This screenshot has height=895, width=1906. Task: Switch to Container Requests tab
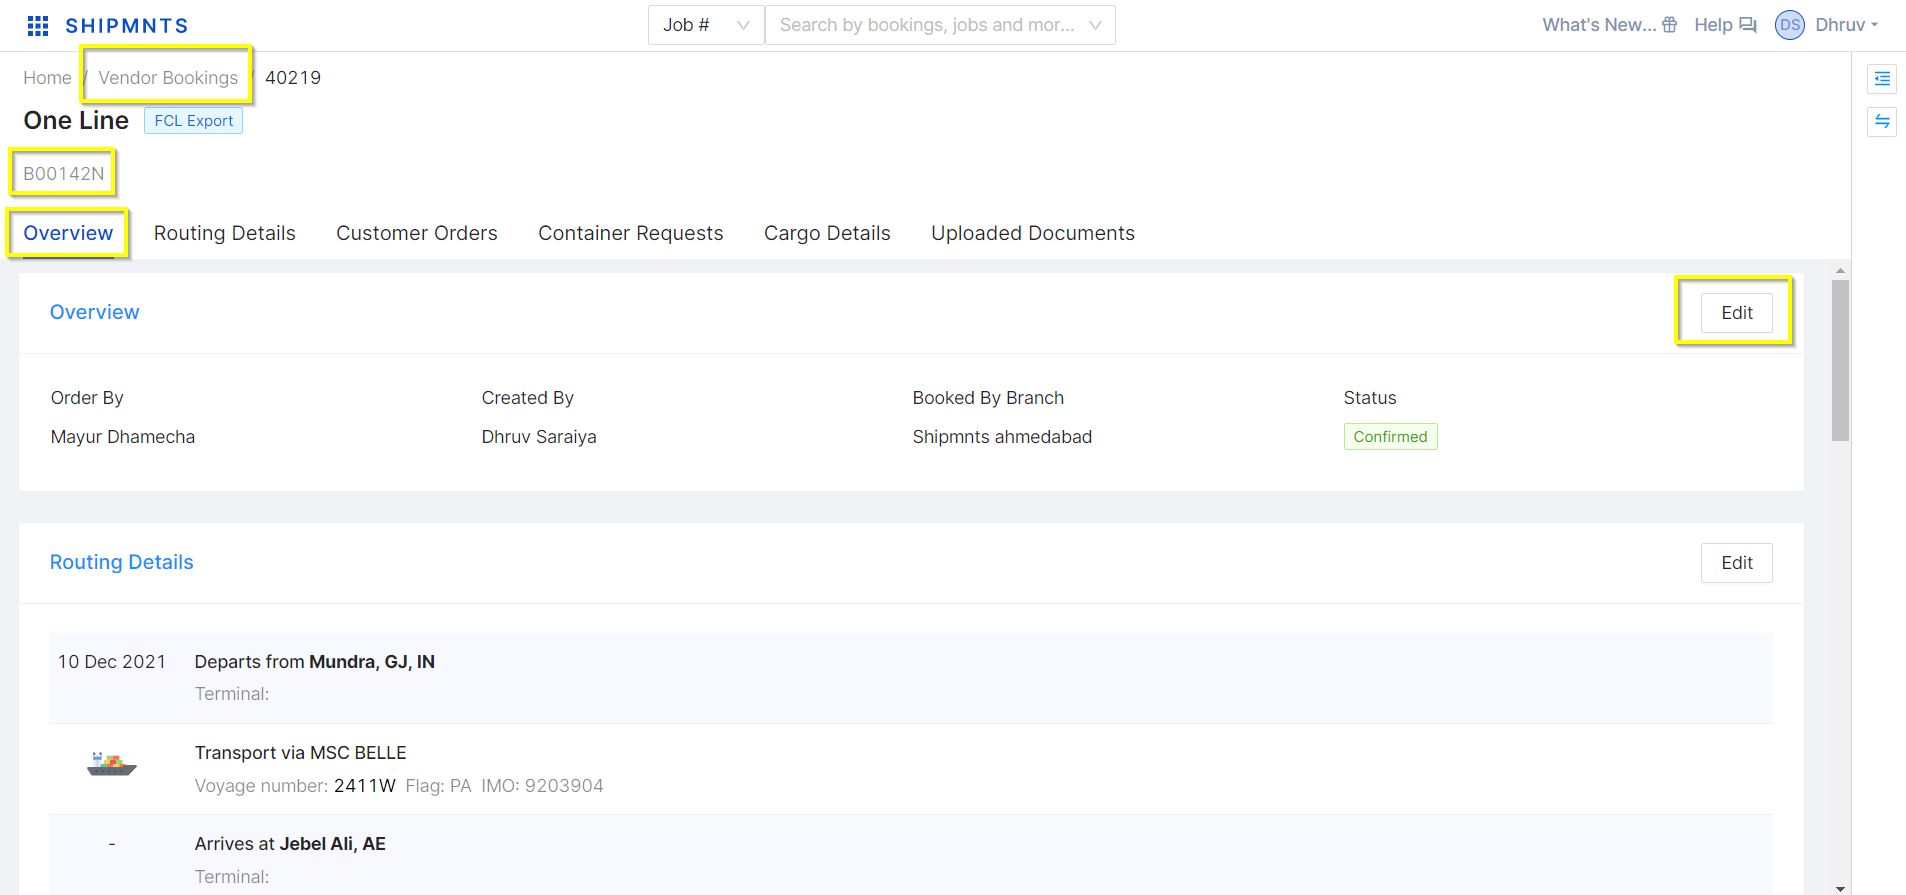[631, 233]
